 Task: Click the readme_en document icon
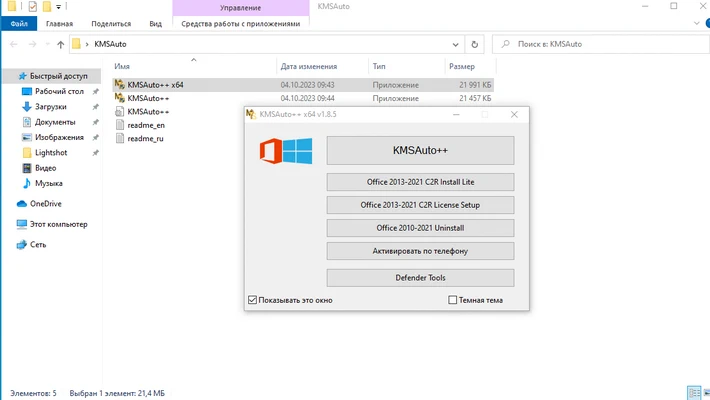click(x=120, y=125)
